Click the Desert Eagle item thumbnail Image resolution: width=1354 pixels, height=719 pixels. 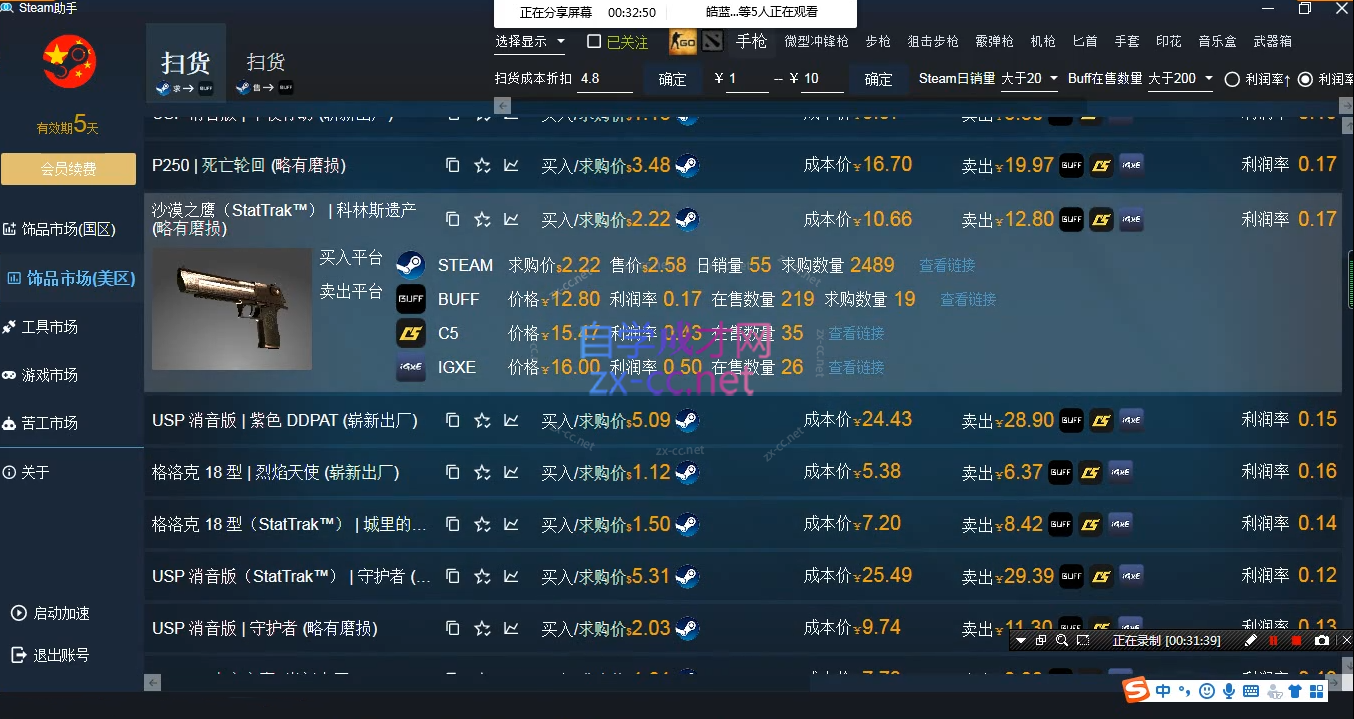tap(232, 309)
